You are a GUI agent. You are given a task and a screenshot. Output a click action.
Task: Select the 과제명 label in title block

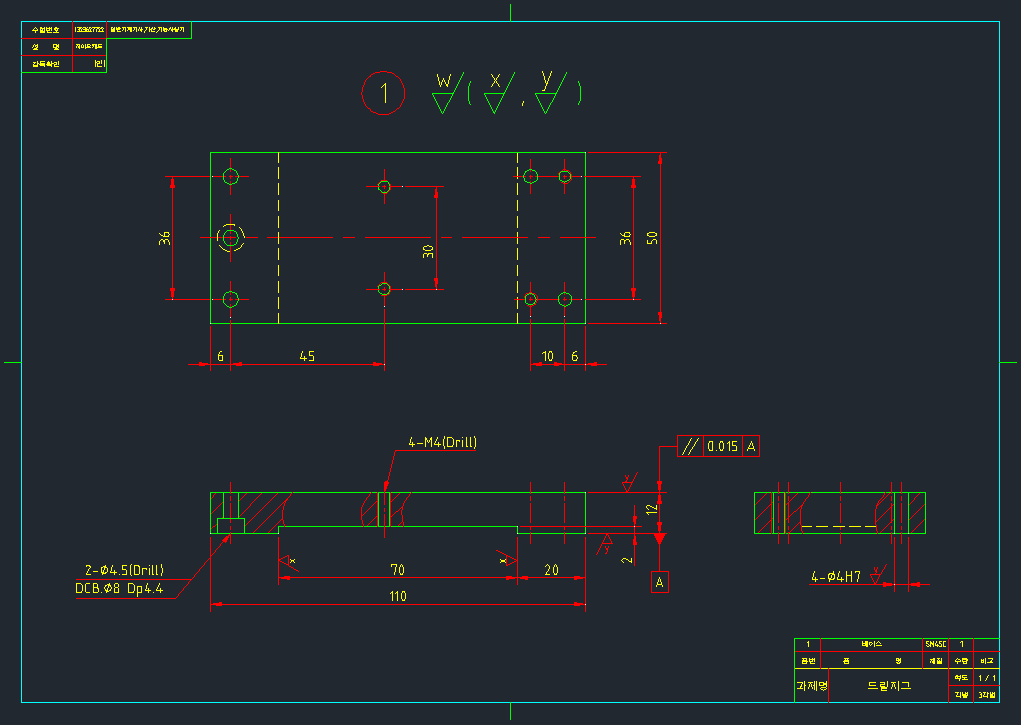click(x=812, y=686)
